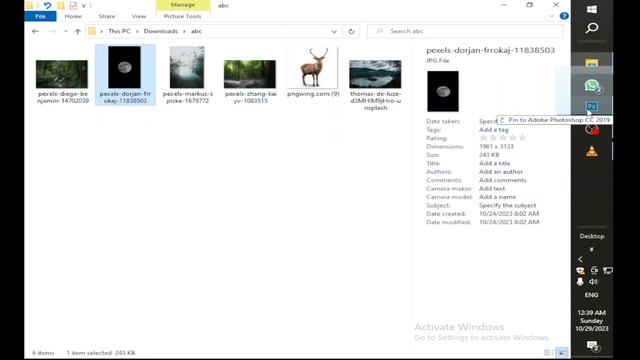Click This PC in the breadcrumb

point(119,31)
